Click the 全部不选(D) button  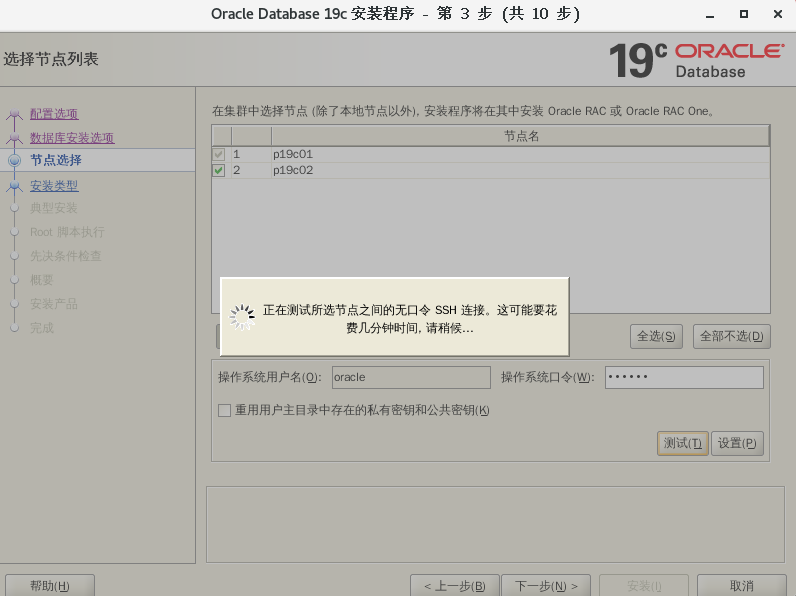pos(732,336)
